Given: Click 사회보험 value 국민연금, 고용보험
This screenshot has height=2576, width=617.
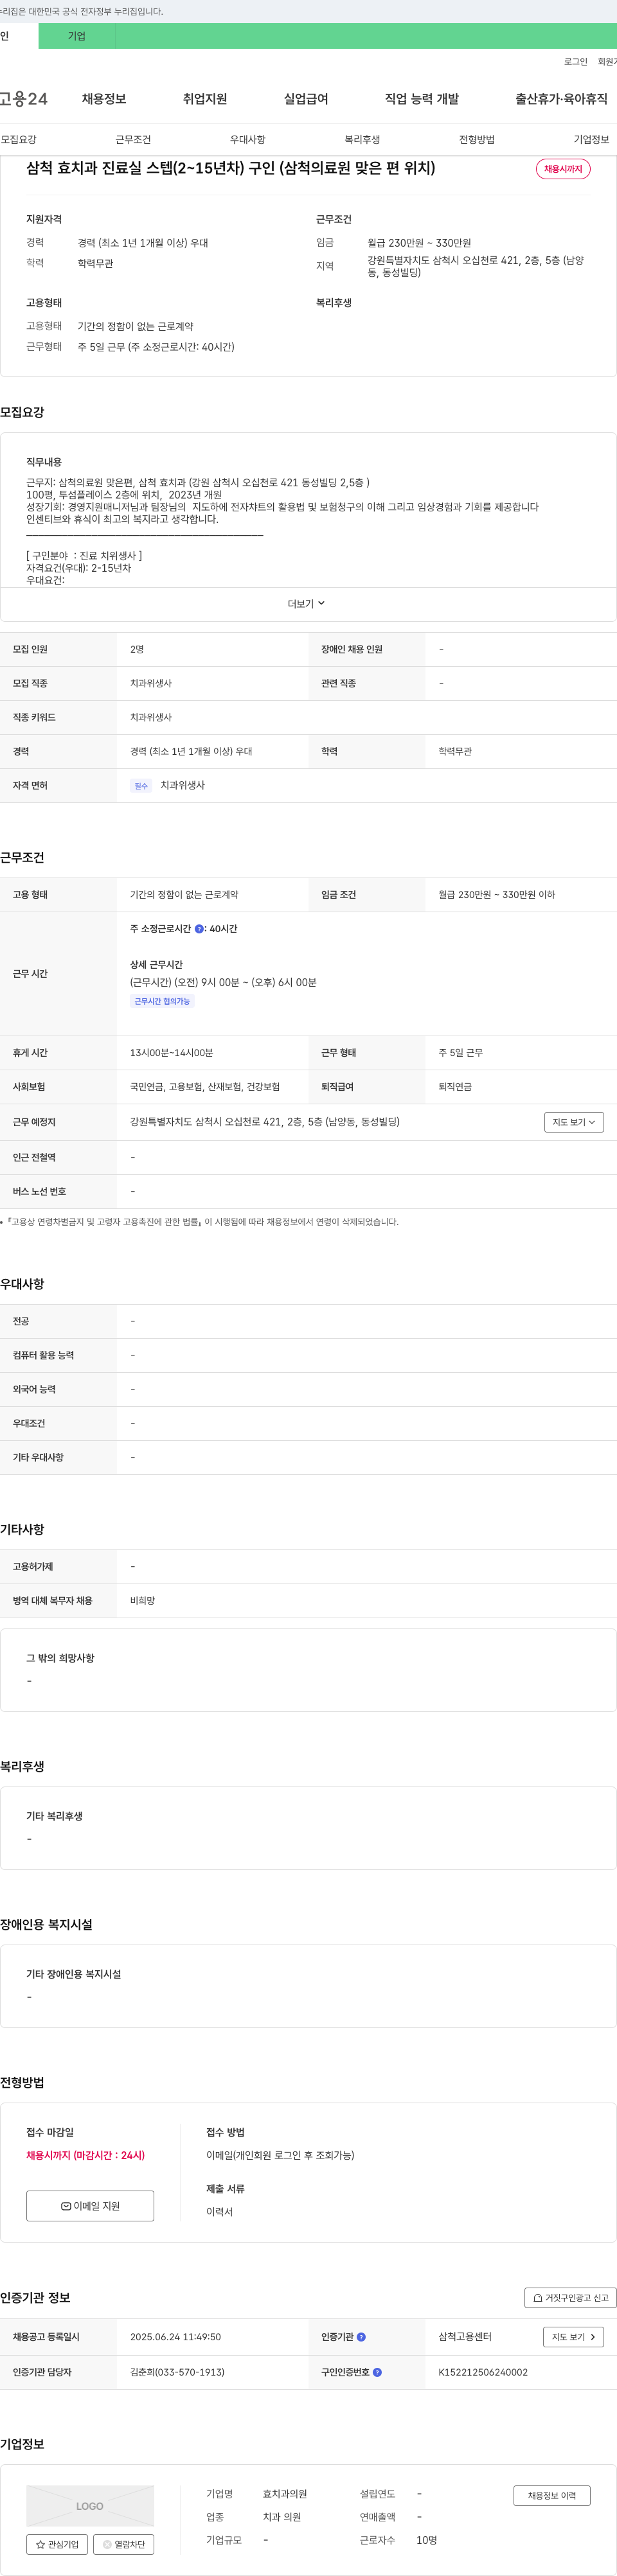Looking at the screenshot, I should click(x=205, y=1087).
